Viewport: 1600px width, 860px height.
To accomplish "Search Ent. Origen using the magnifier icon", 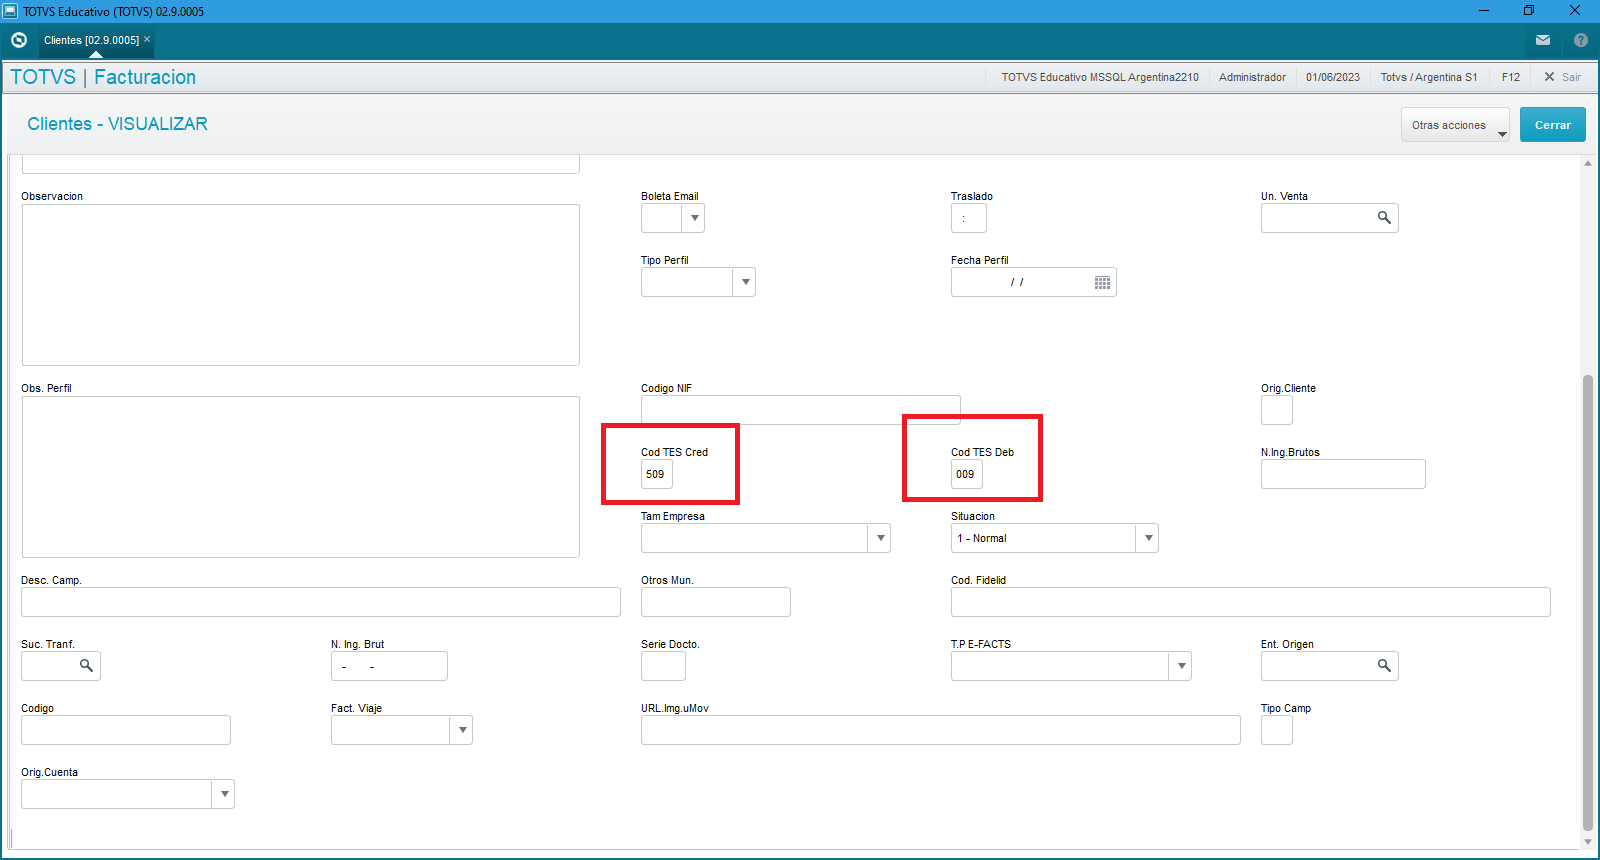I will (x=1384, y=666).
